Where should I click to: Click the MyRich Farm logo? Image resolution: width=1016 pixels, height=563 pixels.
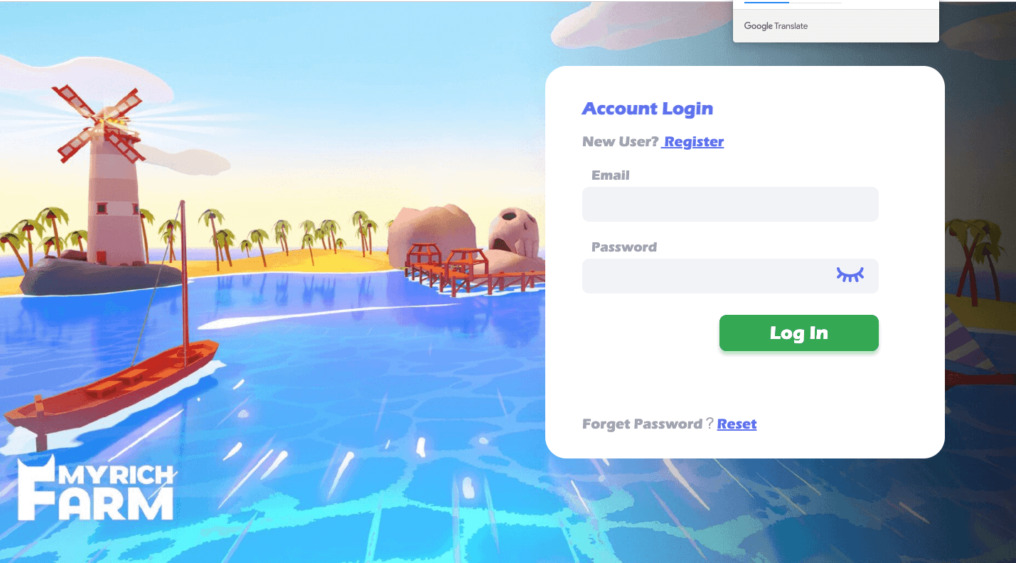point(95,488)
